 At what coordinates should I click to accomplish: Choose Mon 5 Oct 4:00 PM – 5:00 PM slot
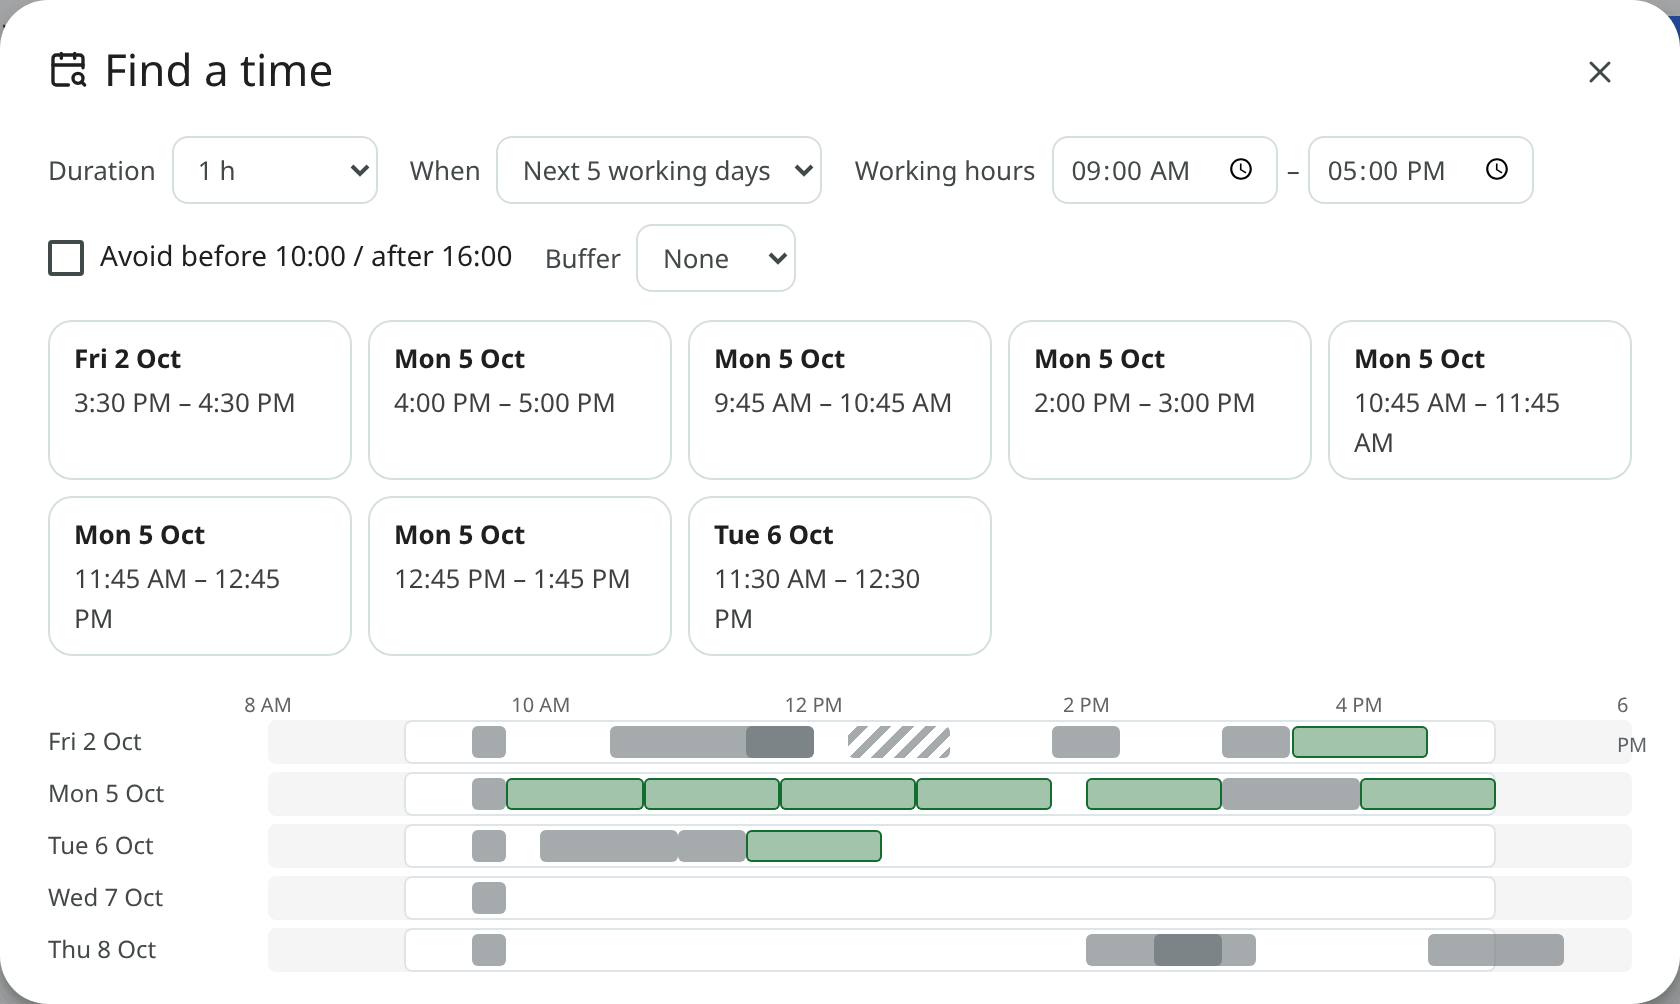[x=520, y=400]
